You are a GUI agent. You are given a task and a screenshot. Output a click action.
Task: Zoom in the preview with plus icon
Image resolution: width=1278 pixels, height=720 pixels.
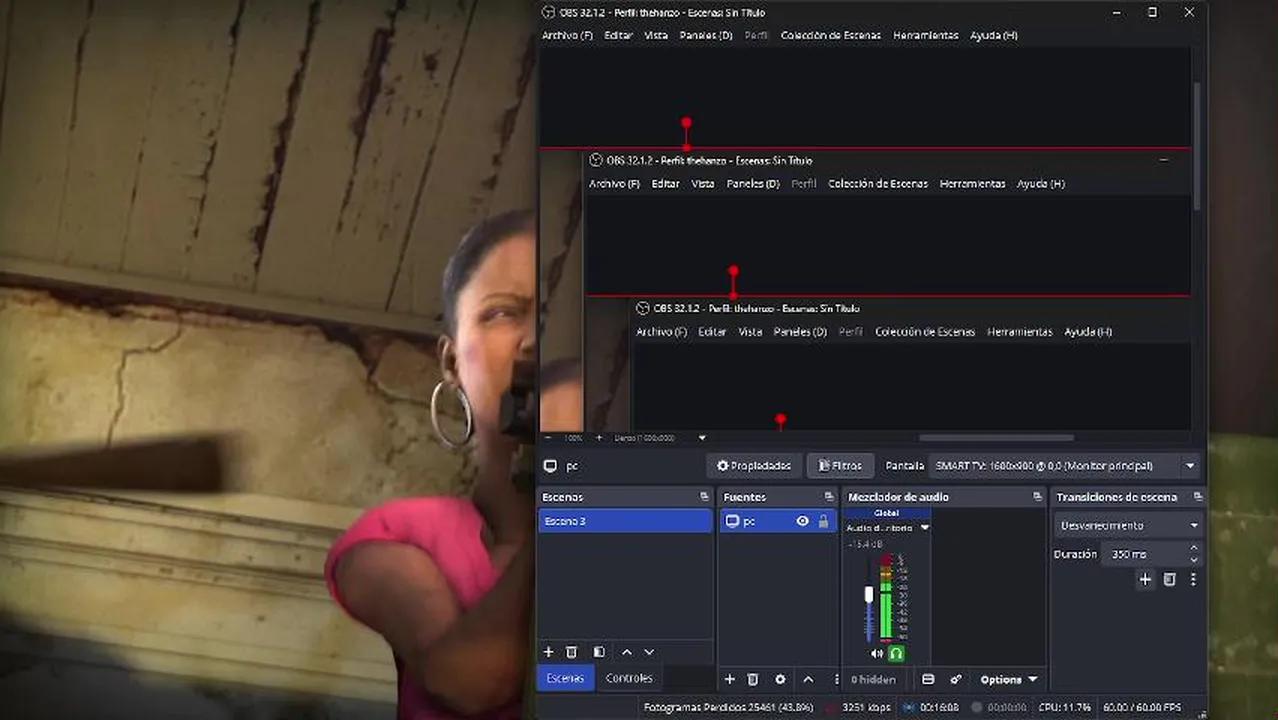pos(599,438)
